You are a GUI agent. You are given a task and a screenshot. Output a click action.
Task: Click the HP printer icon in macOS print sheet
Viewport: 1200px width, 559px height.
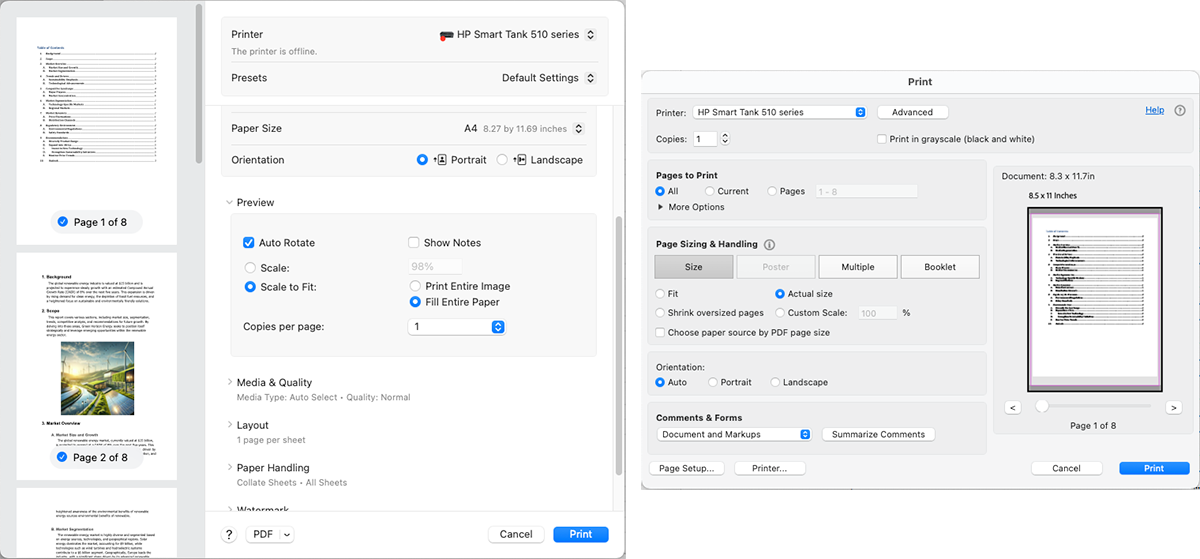[447, 35]
